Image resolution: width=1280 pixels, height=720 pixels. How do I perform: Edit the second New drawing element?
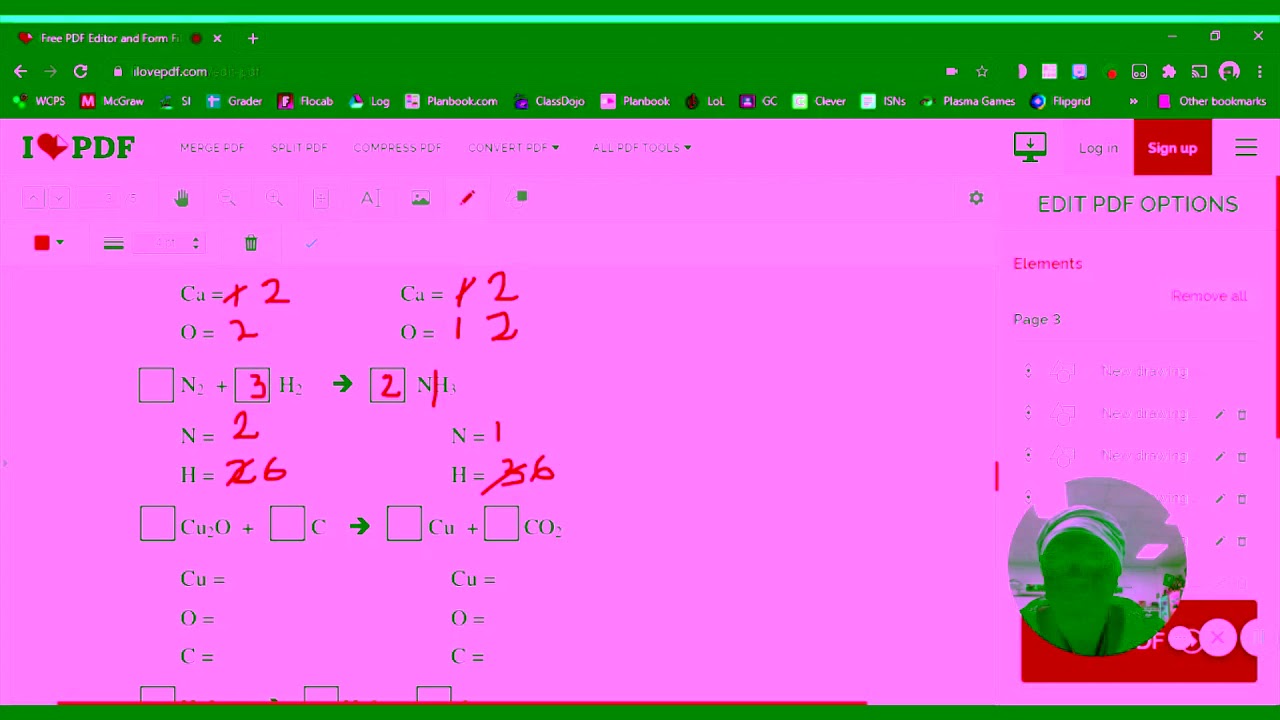[1219, 414]
